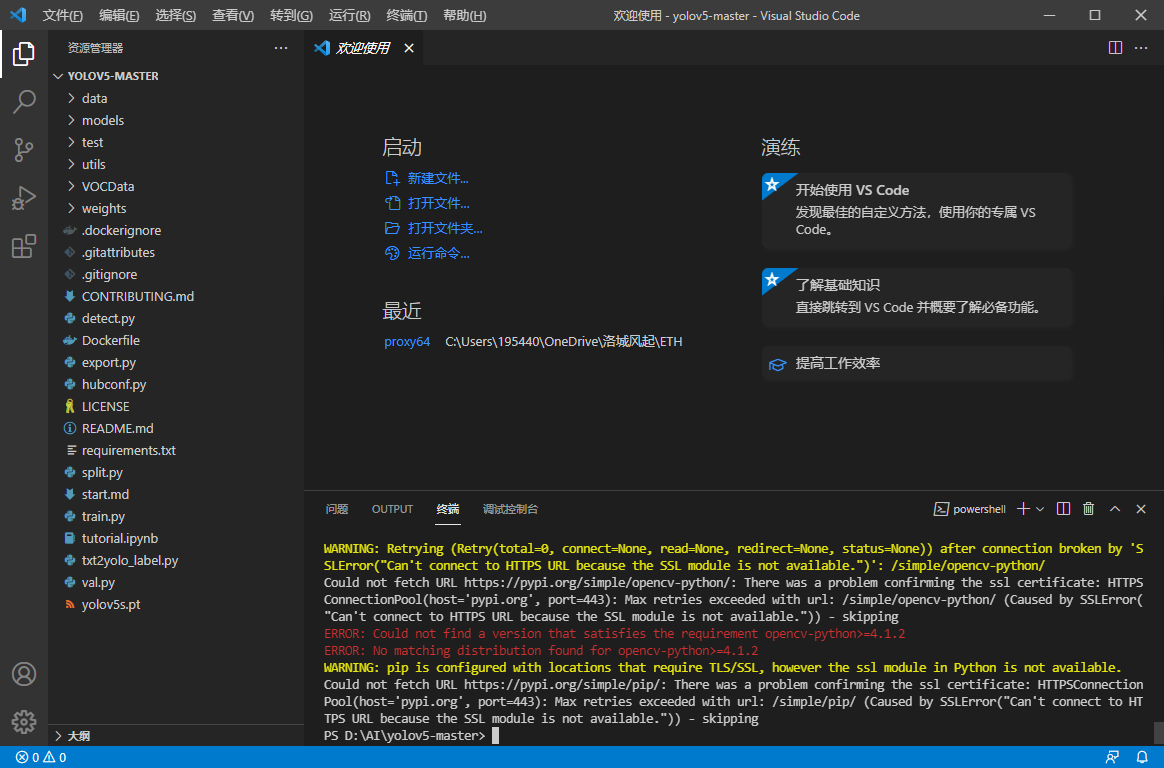Open the 运行(R) menu
Viewport: 1164px width, 768px height.
pyautogui.click(x=350, y=16)
